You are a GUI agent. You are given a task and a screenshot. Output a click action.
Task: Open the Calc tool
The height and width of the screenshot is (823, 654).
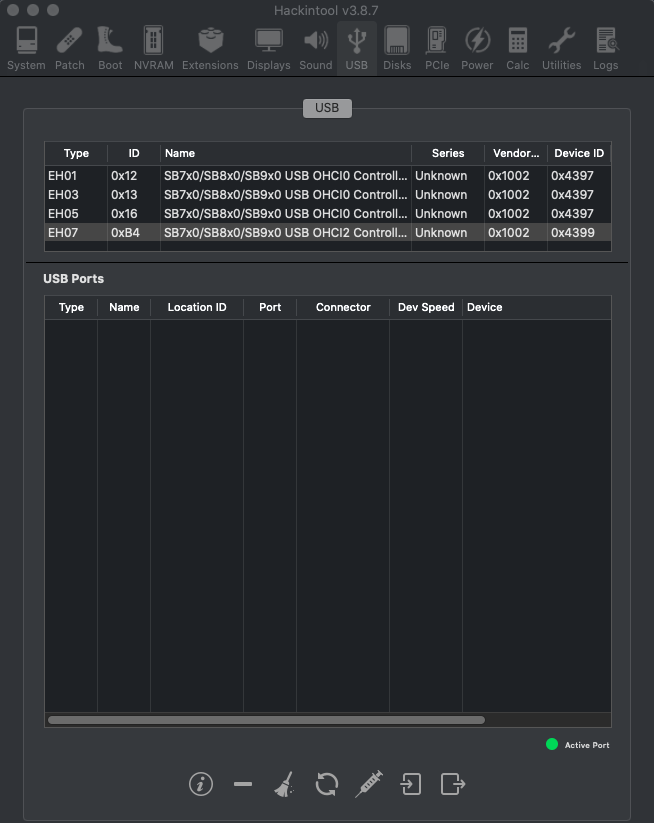pos(517,48)
